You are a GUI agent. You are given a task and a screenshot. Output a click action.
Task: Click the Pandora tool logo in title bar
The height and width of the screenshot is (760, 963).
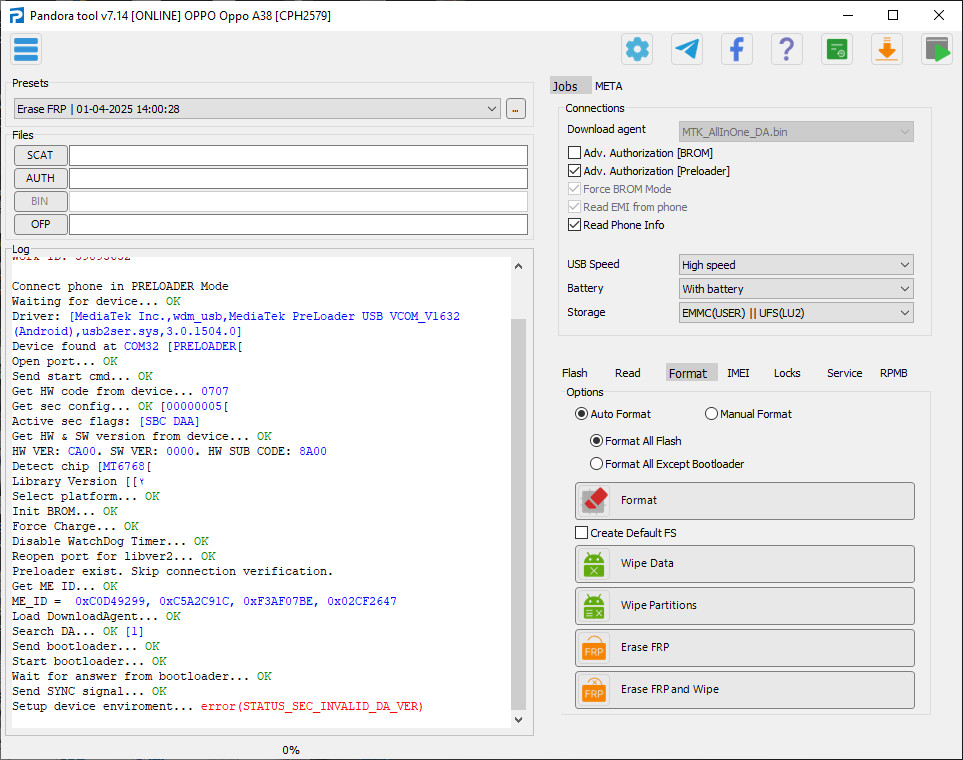[17, 15]
